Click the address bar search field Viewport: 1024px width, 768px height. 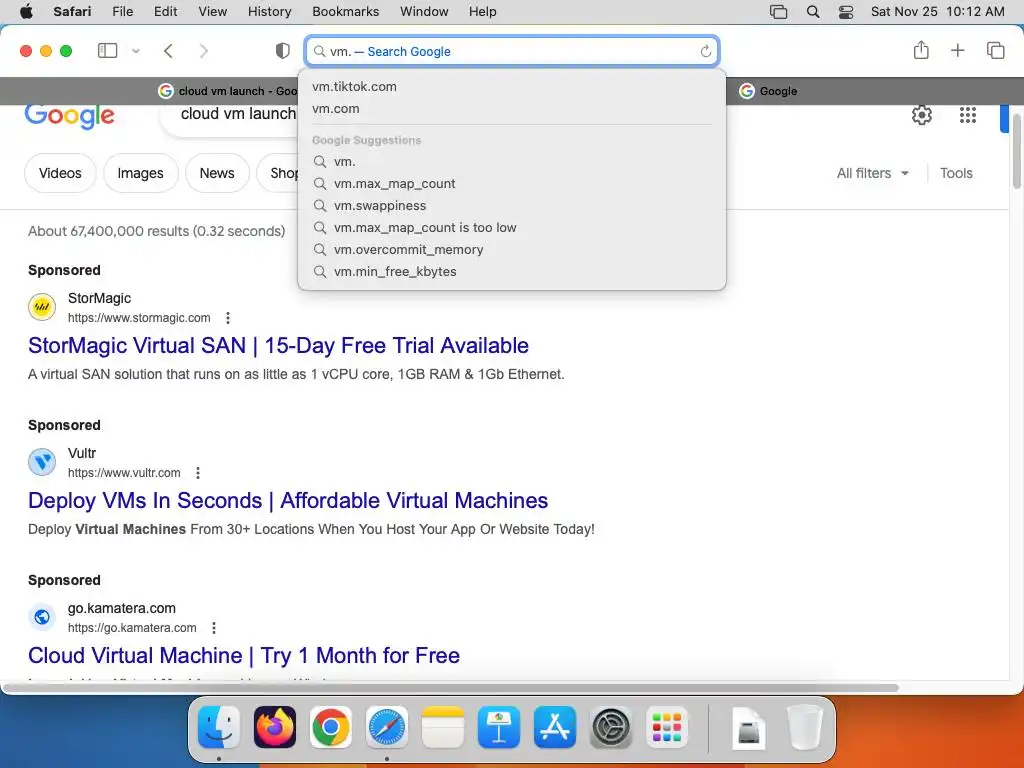pyautogui.click(x=512, y=51)
